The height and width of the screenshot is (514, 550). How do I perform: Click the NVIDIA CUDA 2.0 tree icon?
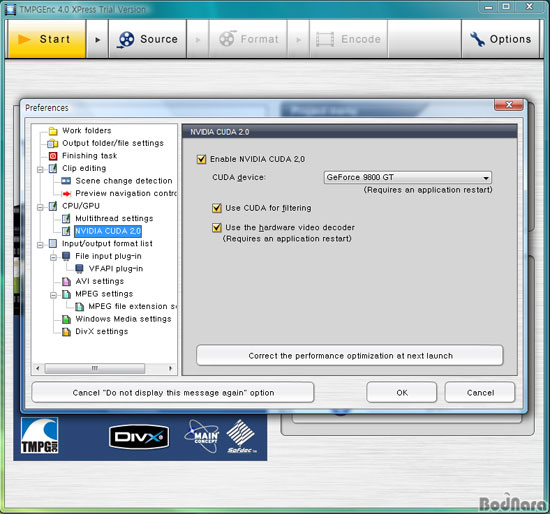click(x=66, y=231)
